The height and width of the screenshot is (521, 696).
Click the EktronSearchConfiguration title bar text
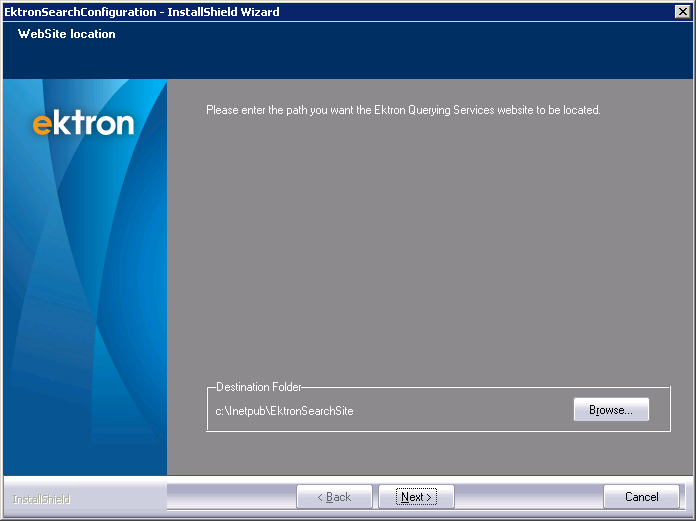pyautogui.click(x=142, y=12)
